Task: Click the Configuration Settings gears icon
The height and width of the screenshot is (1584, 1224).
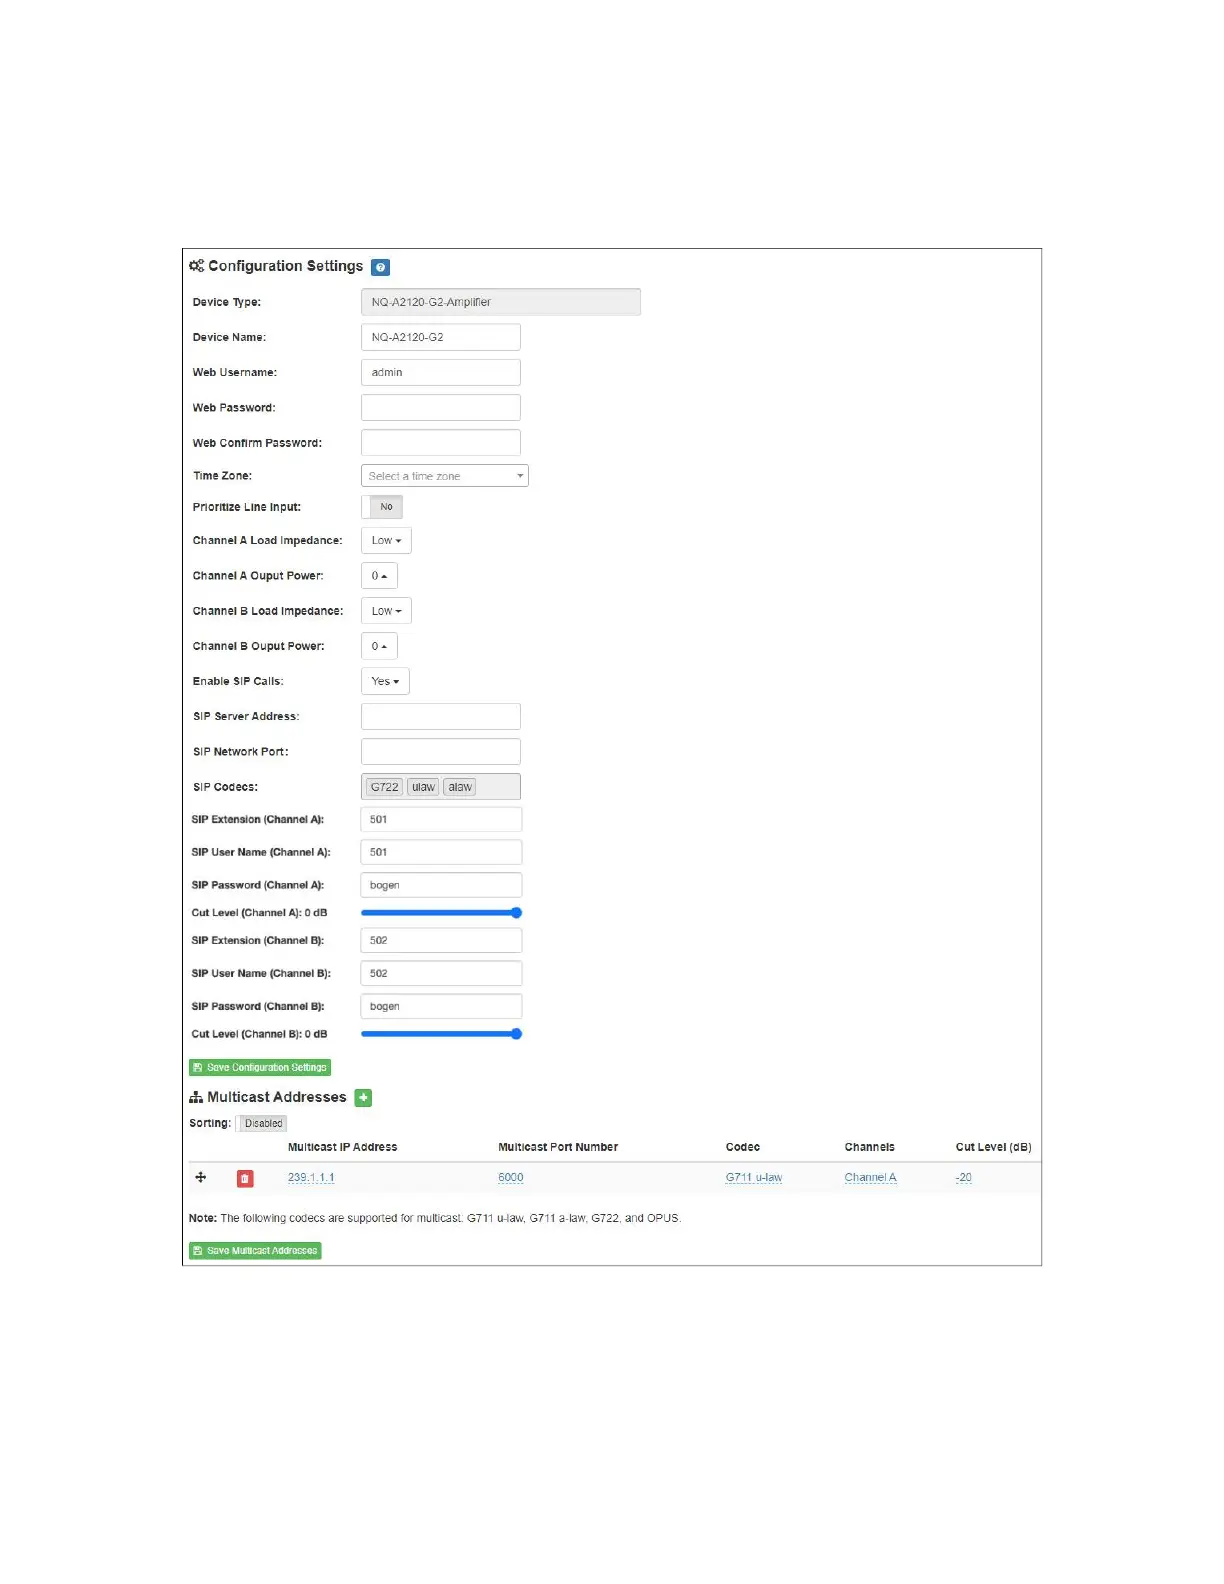Action: click(197, 266)
